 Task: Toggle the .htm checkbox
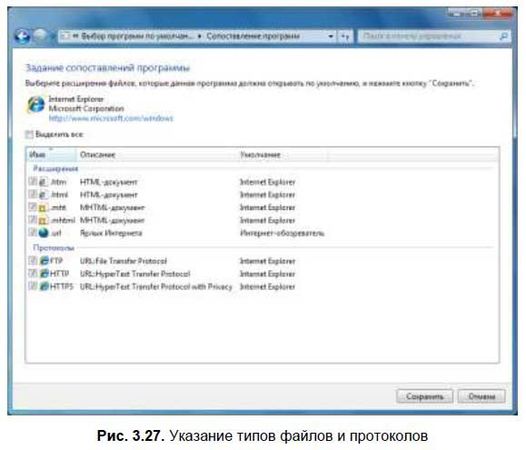[33, 182]
